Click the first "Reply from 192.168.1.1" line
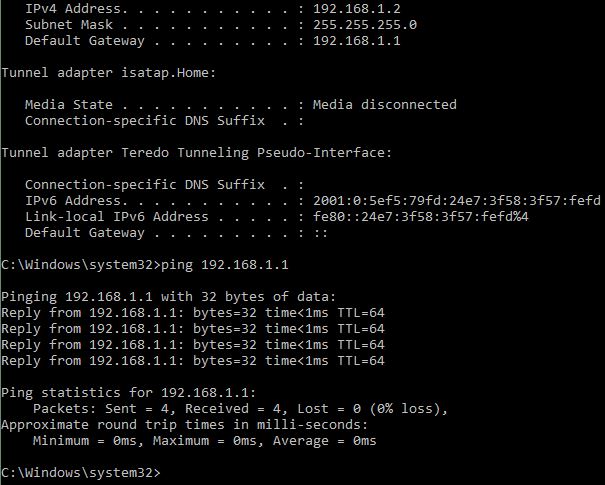 192,313
